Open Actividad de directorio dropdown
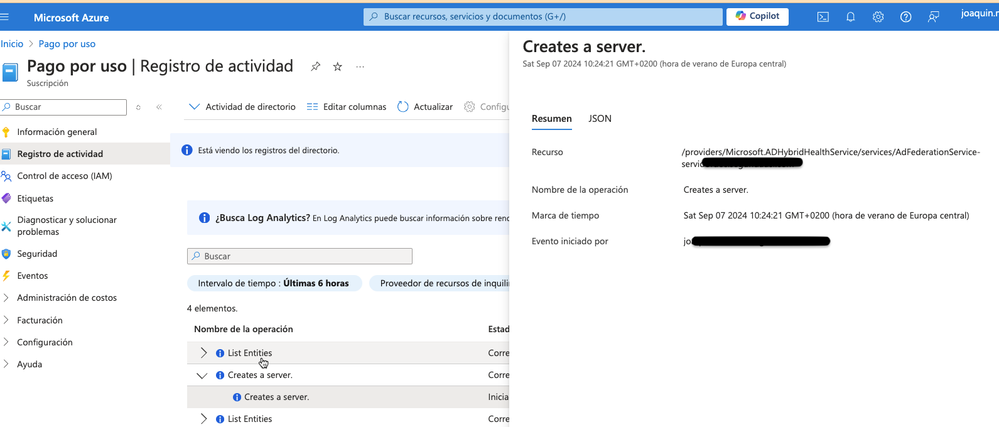The height and width of the screenshot is (427, 999). tap(243, 106)
